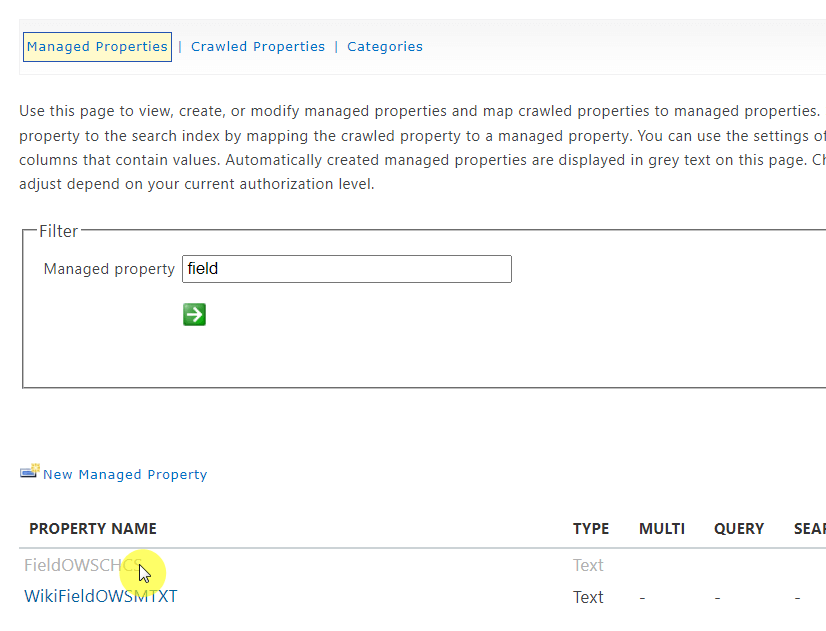The image size is (826, 631).
Task: Open the FieldOWSCHCS property
Action: (83, 565)
